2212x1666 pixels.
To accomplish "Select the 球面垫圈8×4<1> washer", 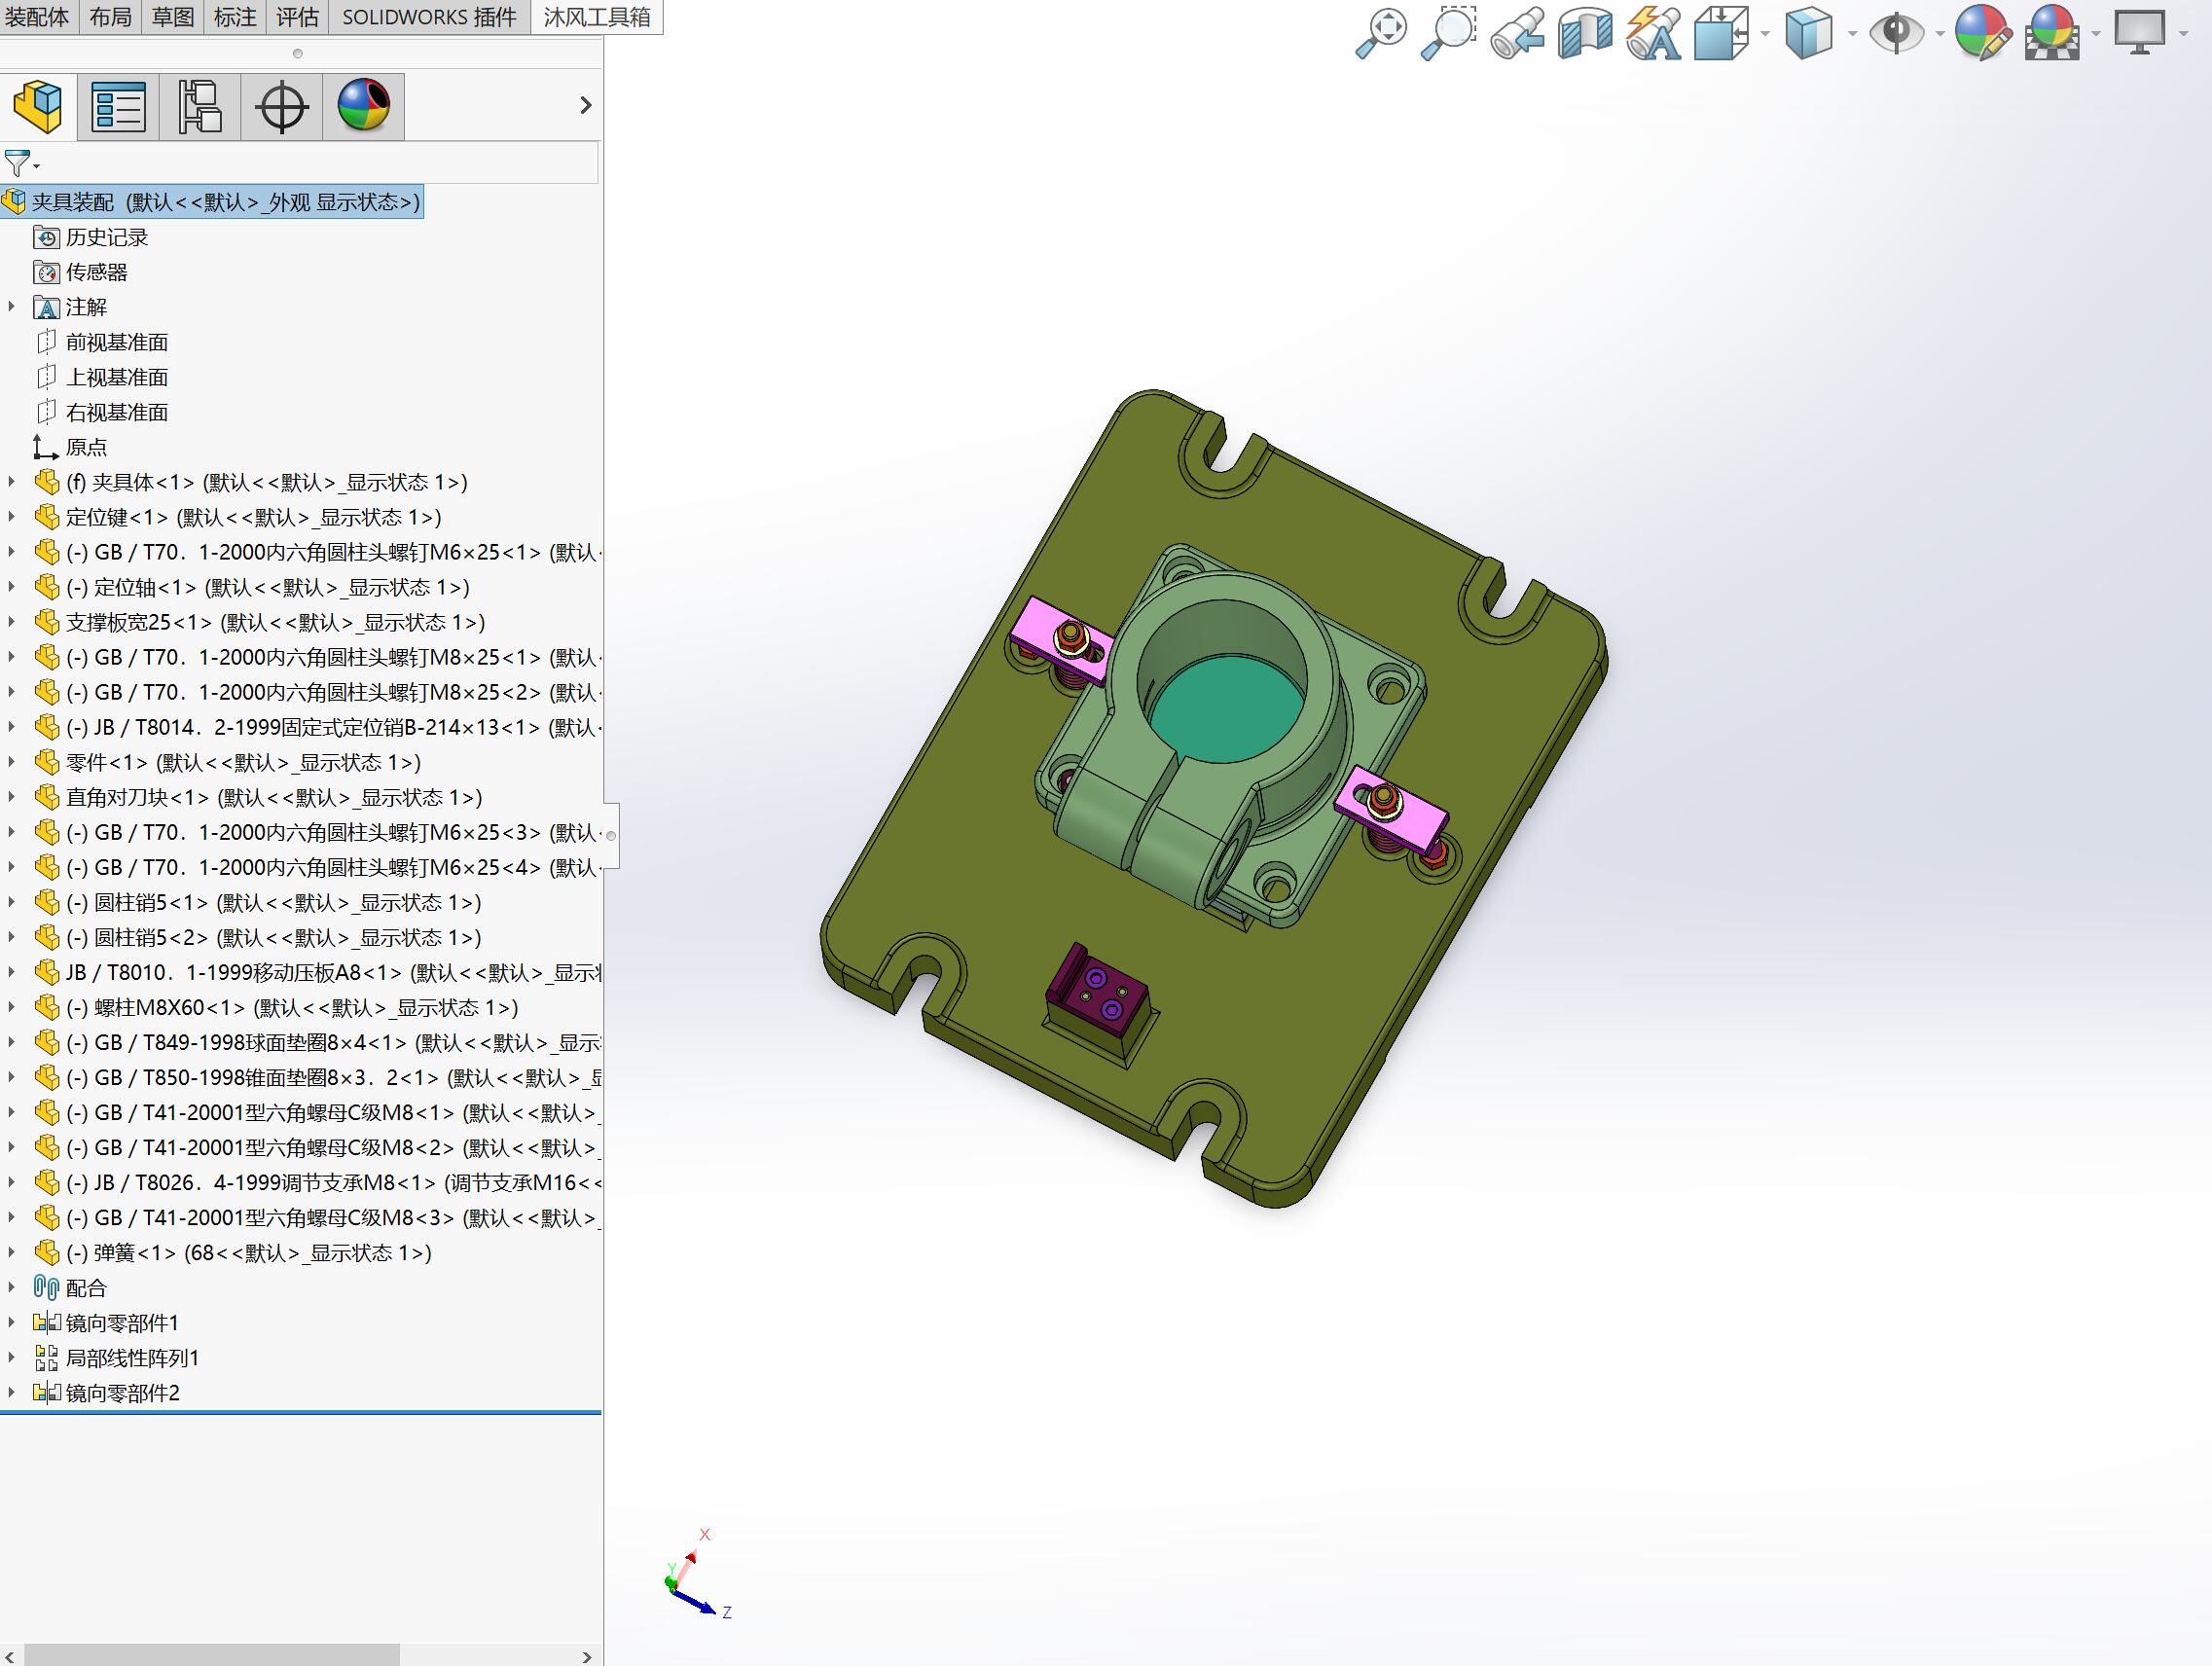I will [316, 1042].
